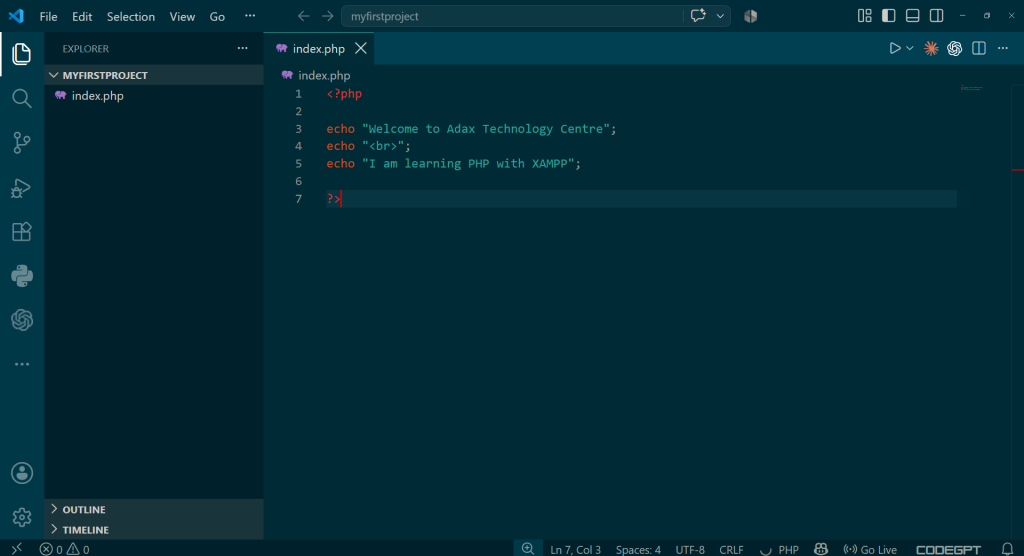1024x556 pixels.
Task: Open the ChatGPT view in activity bar
Action: (22, 320)
